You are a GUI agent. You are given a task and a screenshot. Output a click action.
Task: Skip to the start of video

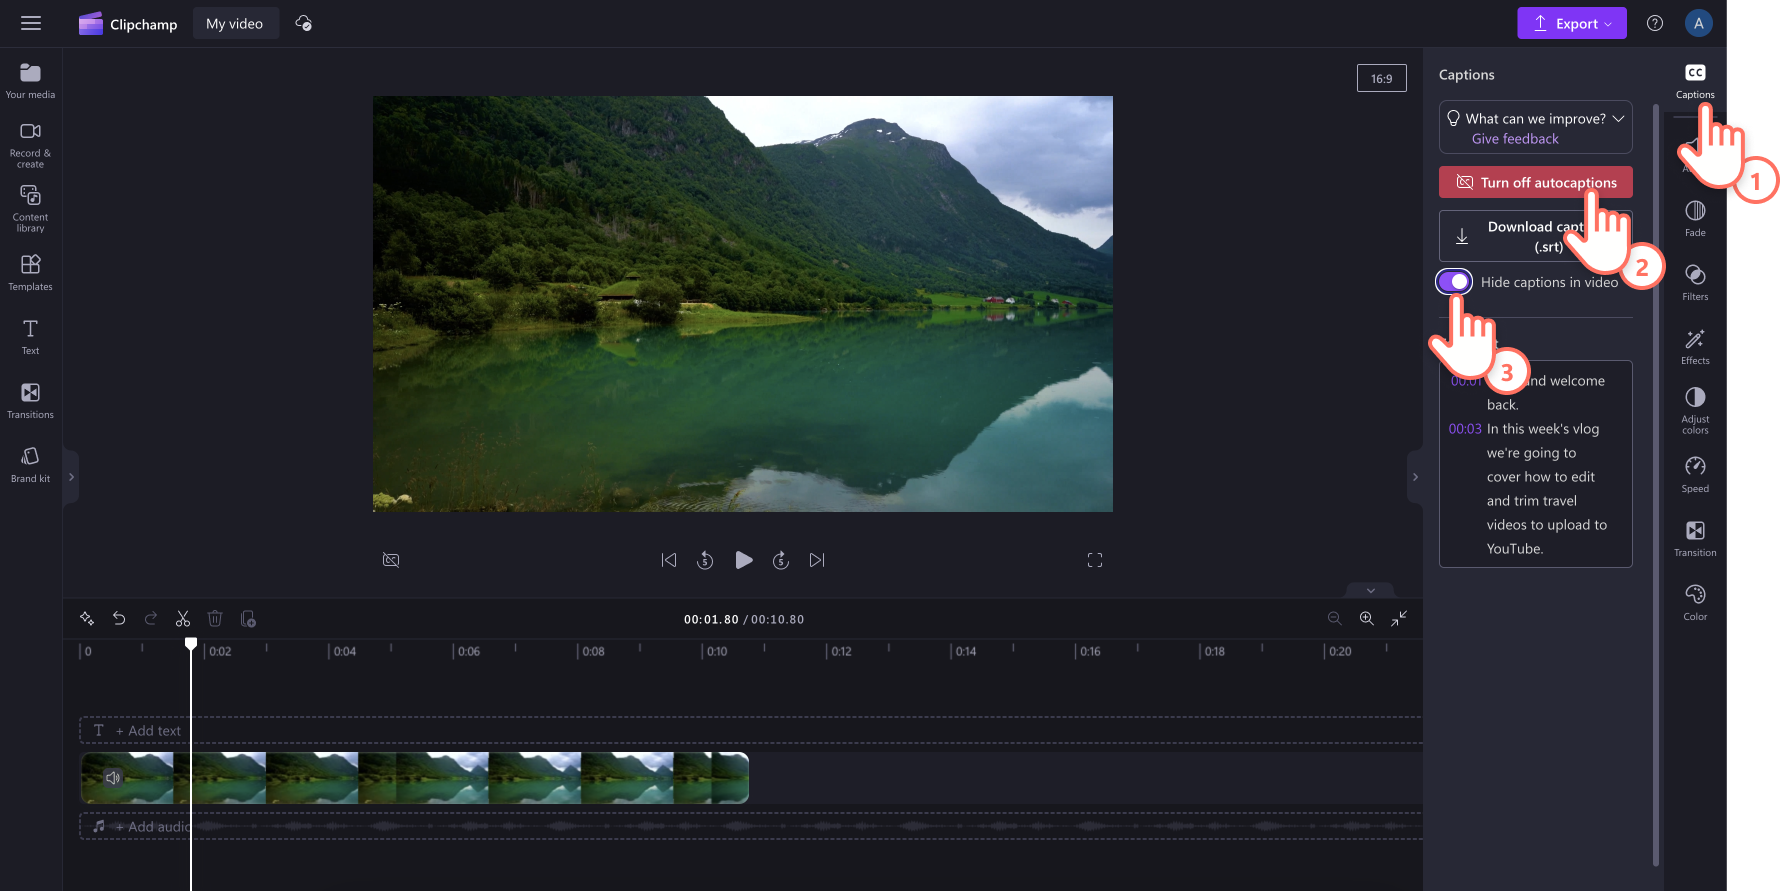pos(669,560)
